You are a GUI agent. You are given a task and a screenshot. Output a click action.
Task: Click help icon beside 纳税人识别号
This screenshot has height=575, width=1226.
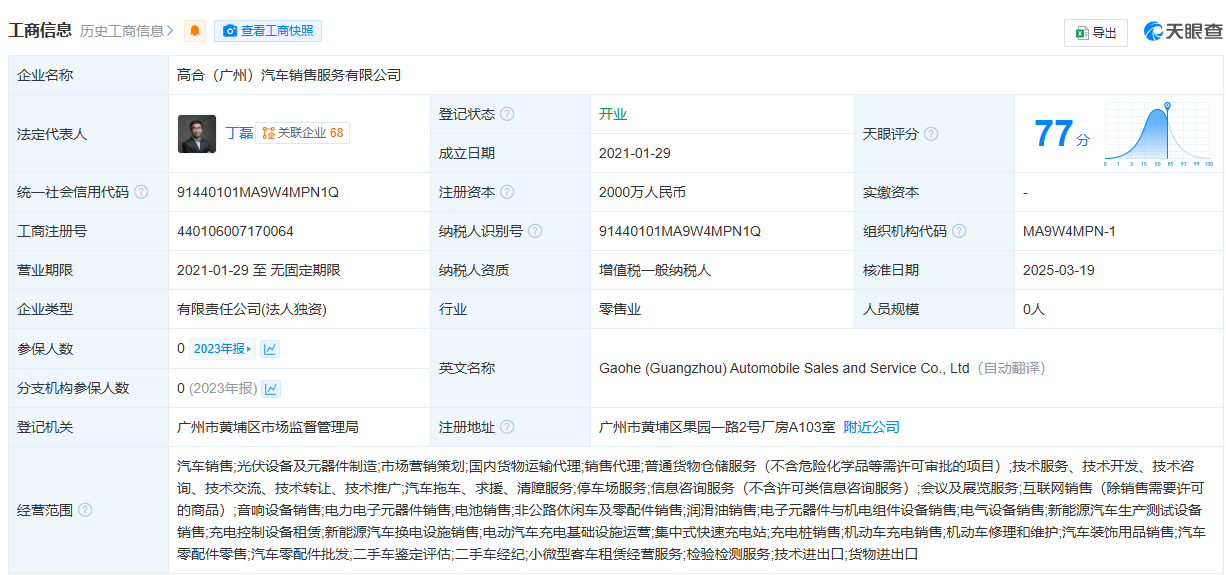(536, 231)
